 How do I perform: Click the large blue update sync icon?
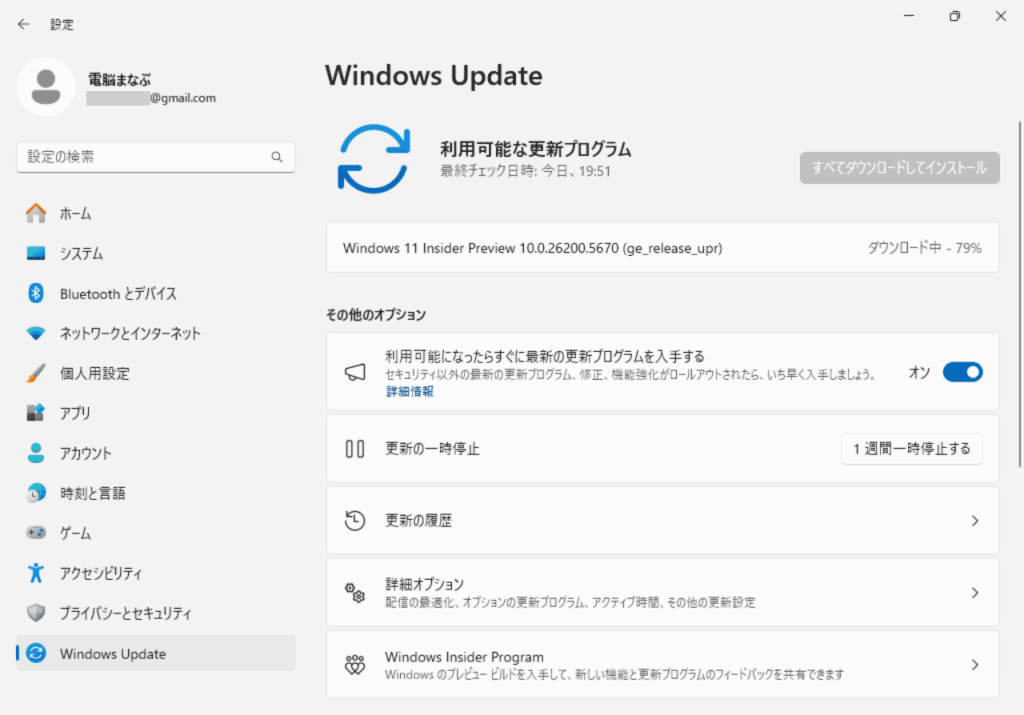pos(374,159)
